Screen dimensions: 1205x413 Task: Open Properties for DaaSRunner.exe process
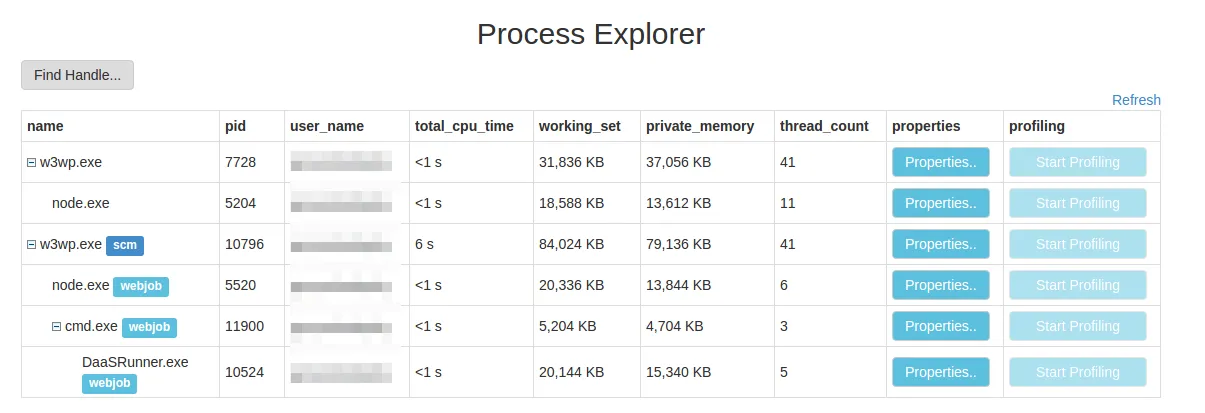940,372
